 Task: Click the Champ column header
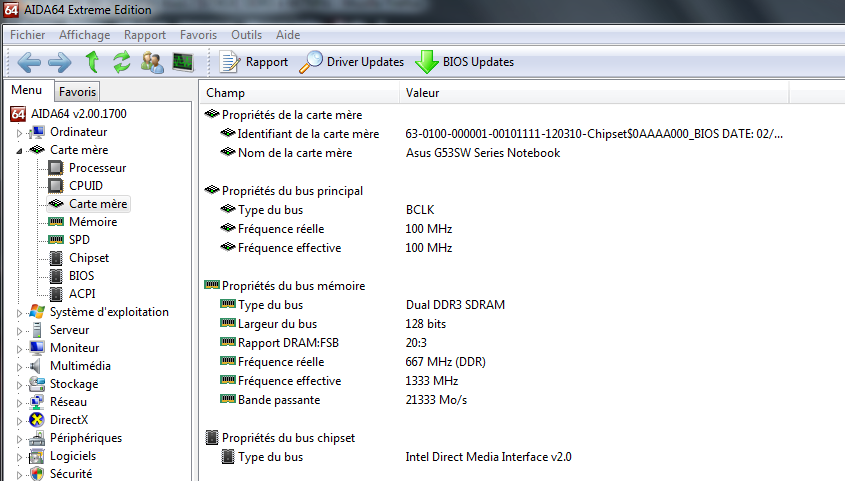[226, 93]
